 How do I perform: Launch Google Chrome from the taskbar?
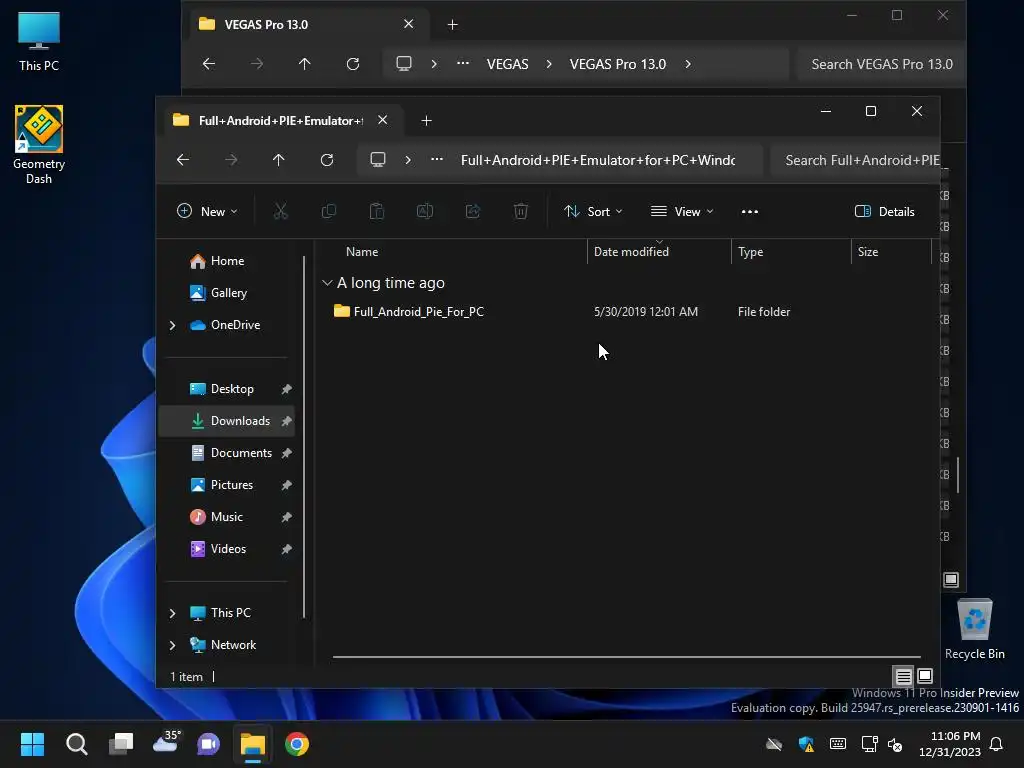coord(296,744)
